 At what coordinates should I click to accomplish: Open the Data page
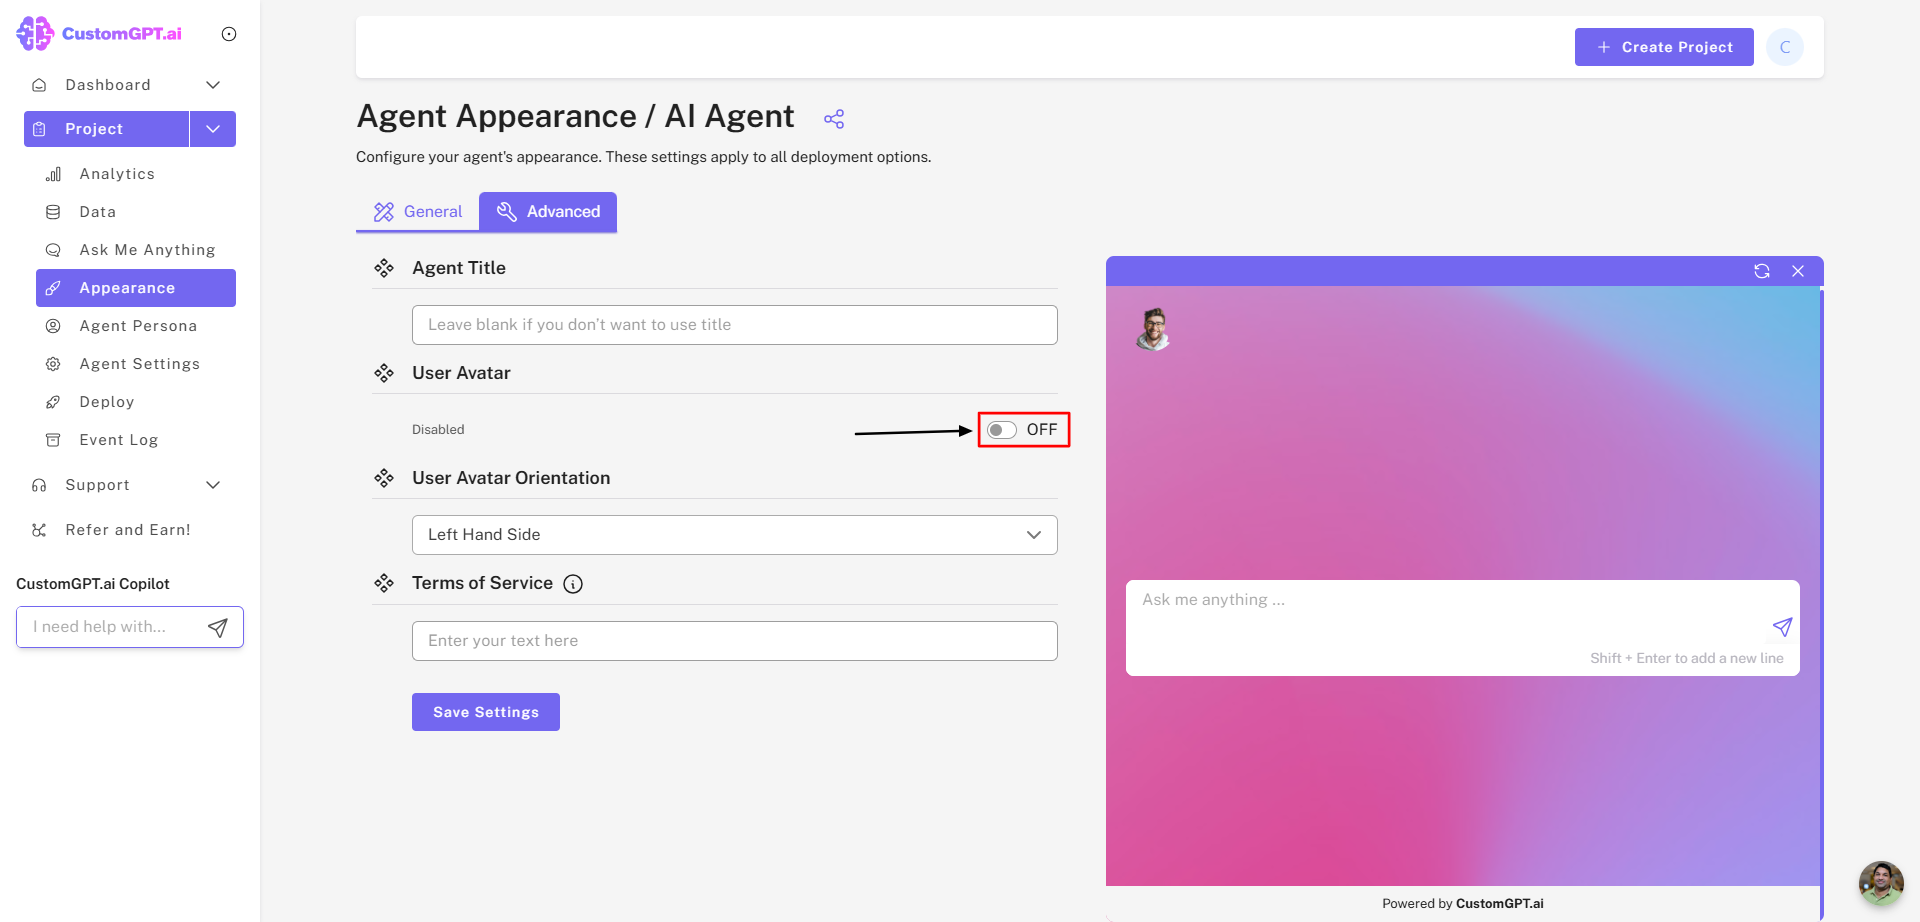tap(136, 212)
